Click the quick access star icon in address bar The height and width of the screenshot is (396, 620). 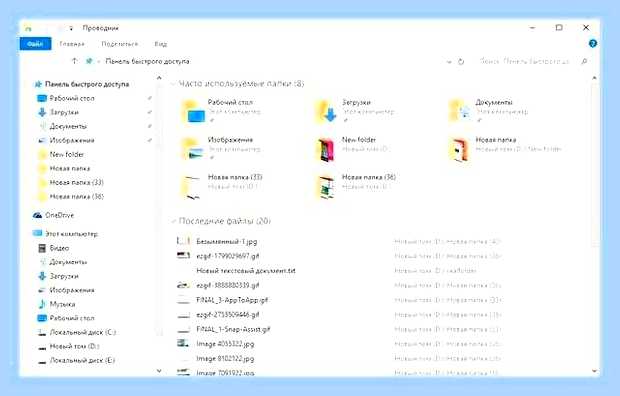pyautogui.click(x=89, y=61)
